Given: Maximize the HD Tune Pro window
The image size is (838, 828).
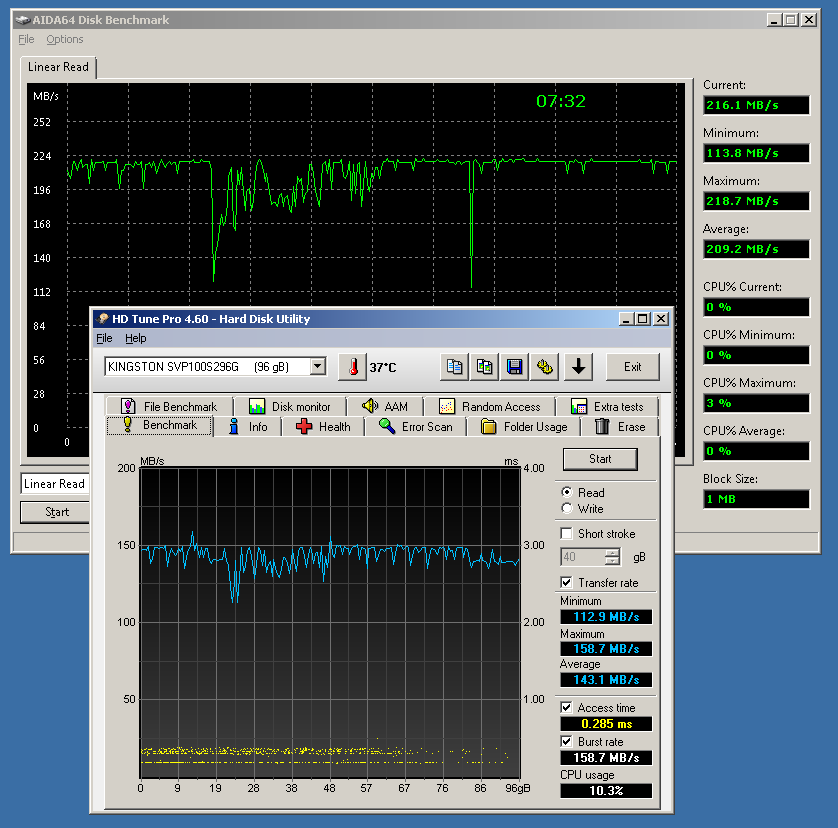Looking at the screenshot, I should [x=643, y=319].
